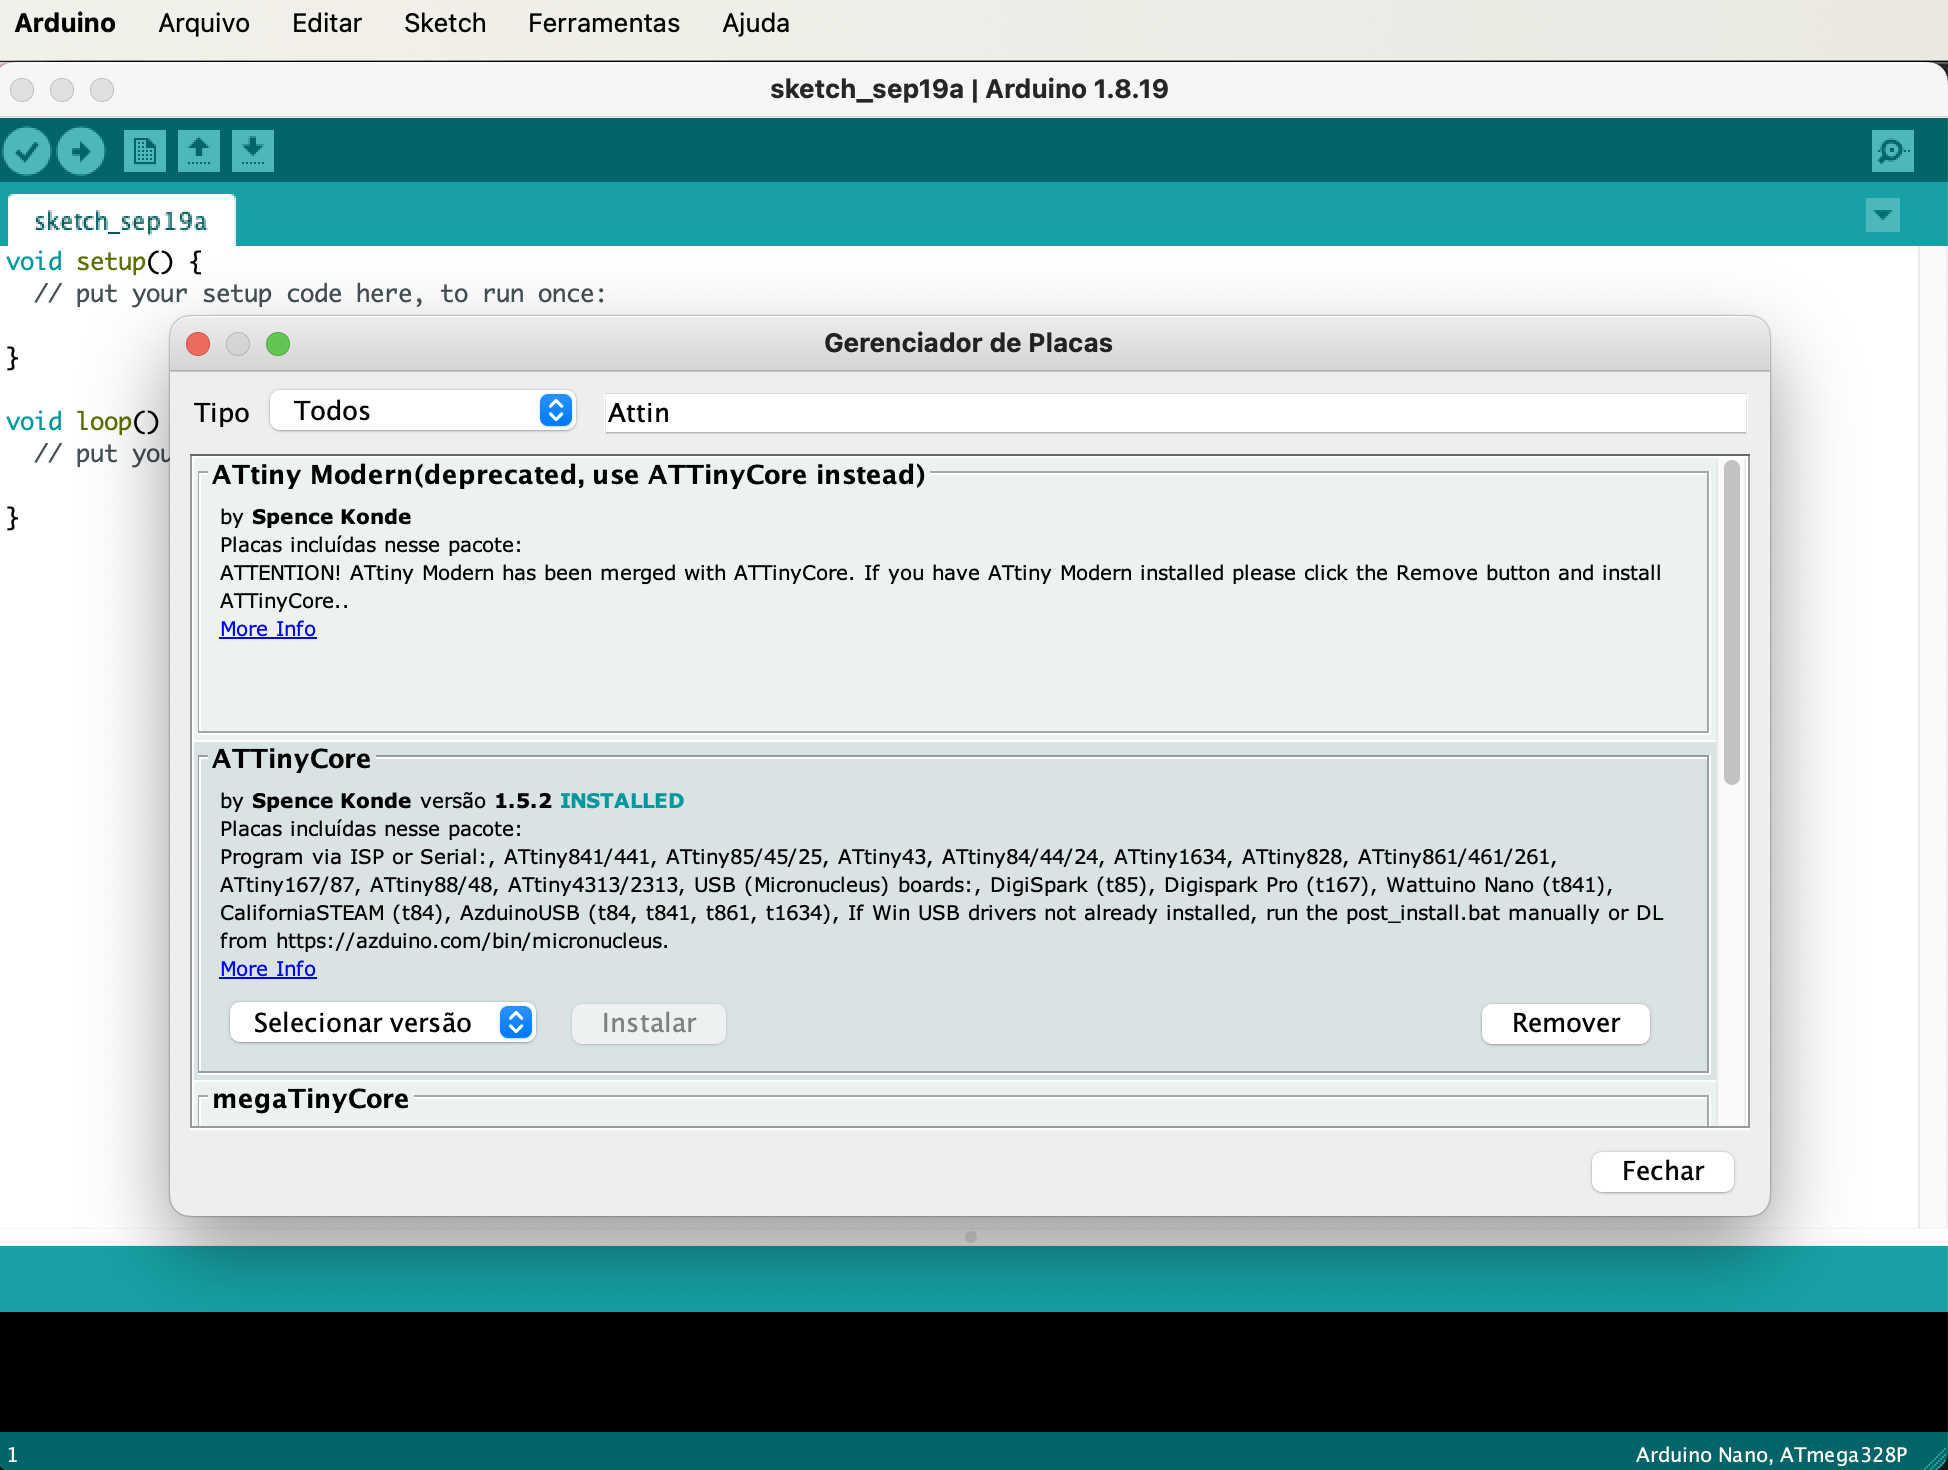Click the Remover button for ATTinyCore
The width and height of the screenshot is (1948, 1470).
coord(1566,1023)
